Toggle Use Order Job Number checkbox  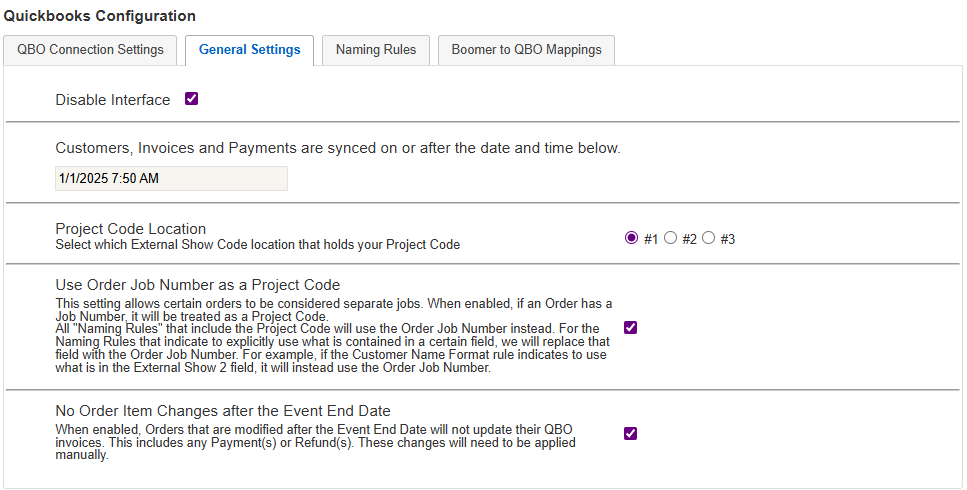coord(630,327)
